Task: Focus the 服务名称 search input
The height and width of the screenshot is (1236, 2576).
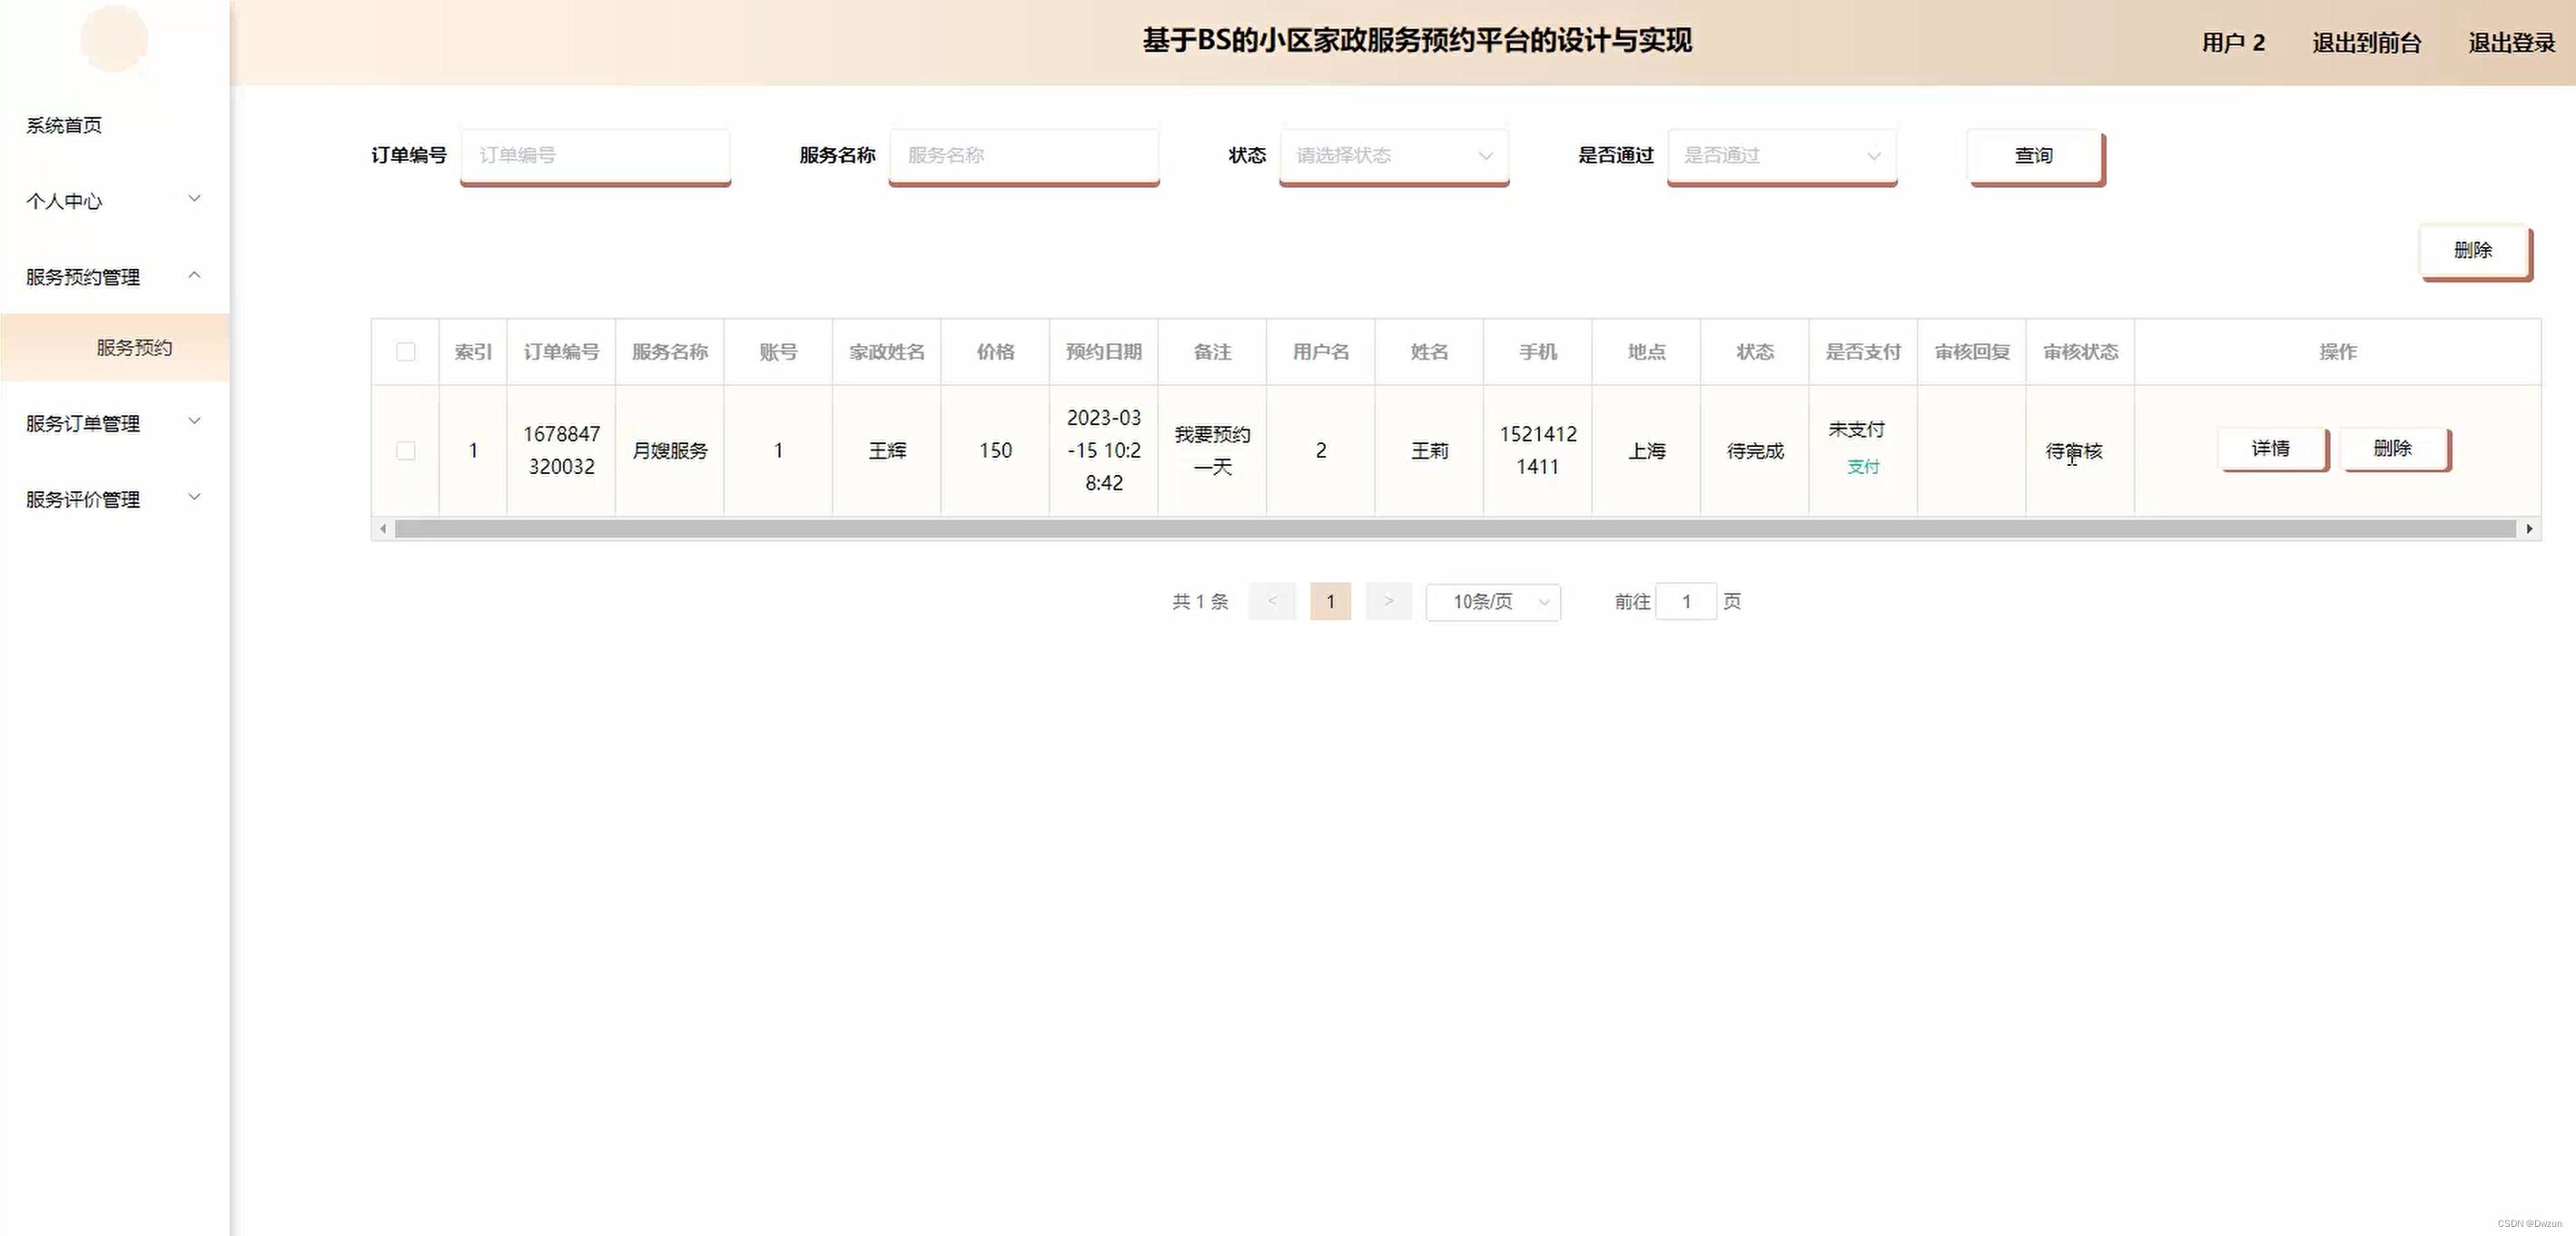Action: tap(1024, 155)
